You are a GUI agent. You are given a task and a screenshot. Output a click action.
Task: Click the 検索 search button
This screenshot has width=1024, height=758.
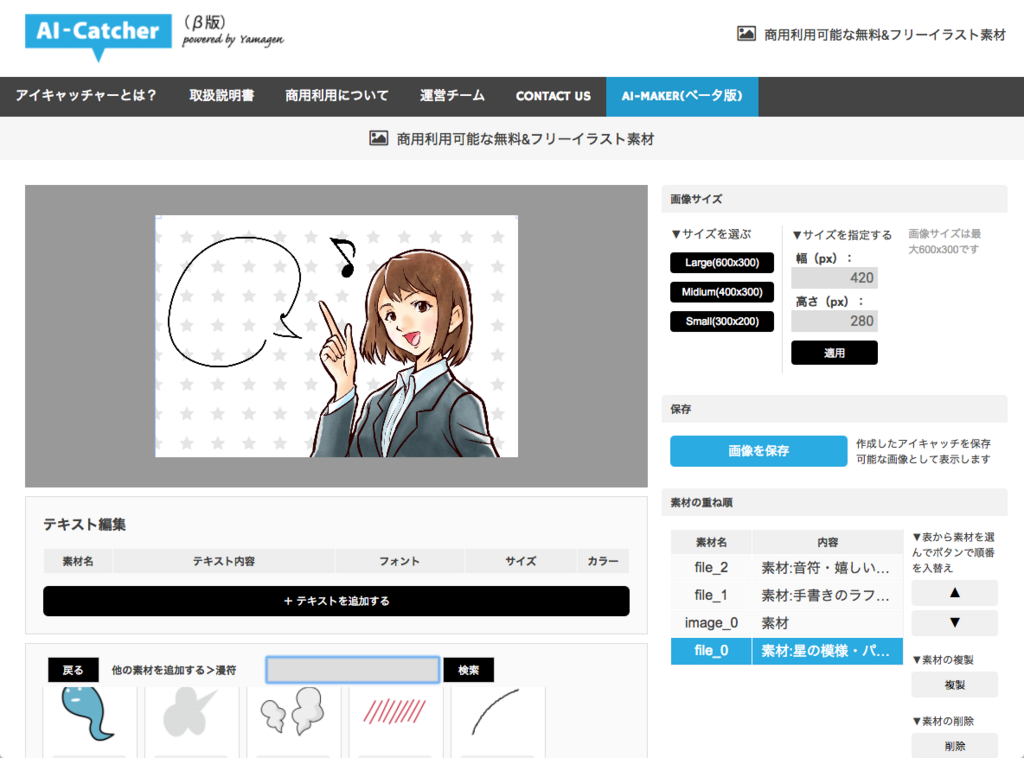(x=468, y=670)
